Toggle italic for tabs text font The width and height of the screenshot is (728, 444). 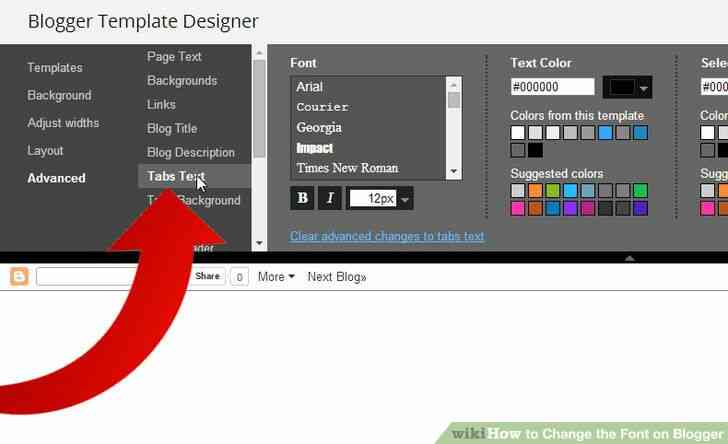point(330,198)
